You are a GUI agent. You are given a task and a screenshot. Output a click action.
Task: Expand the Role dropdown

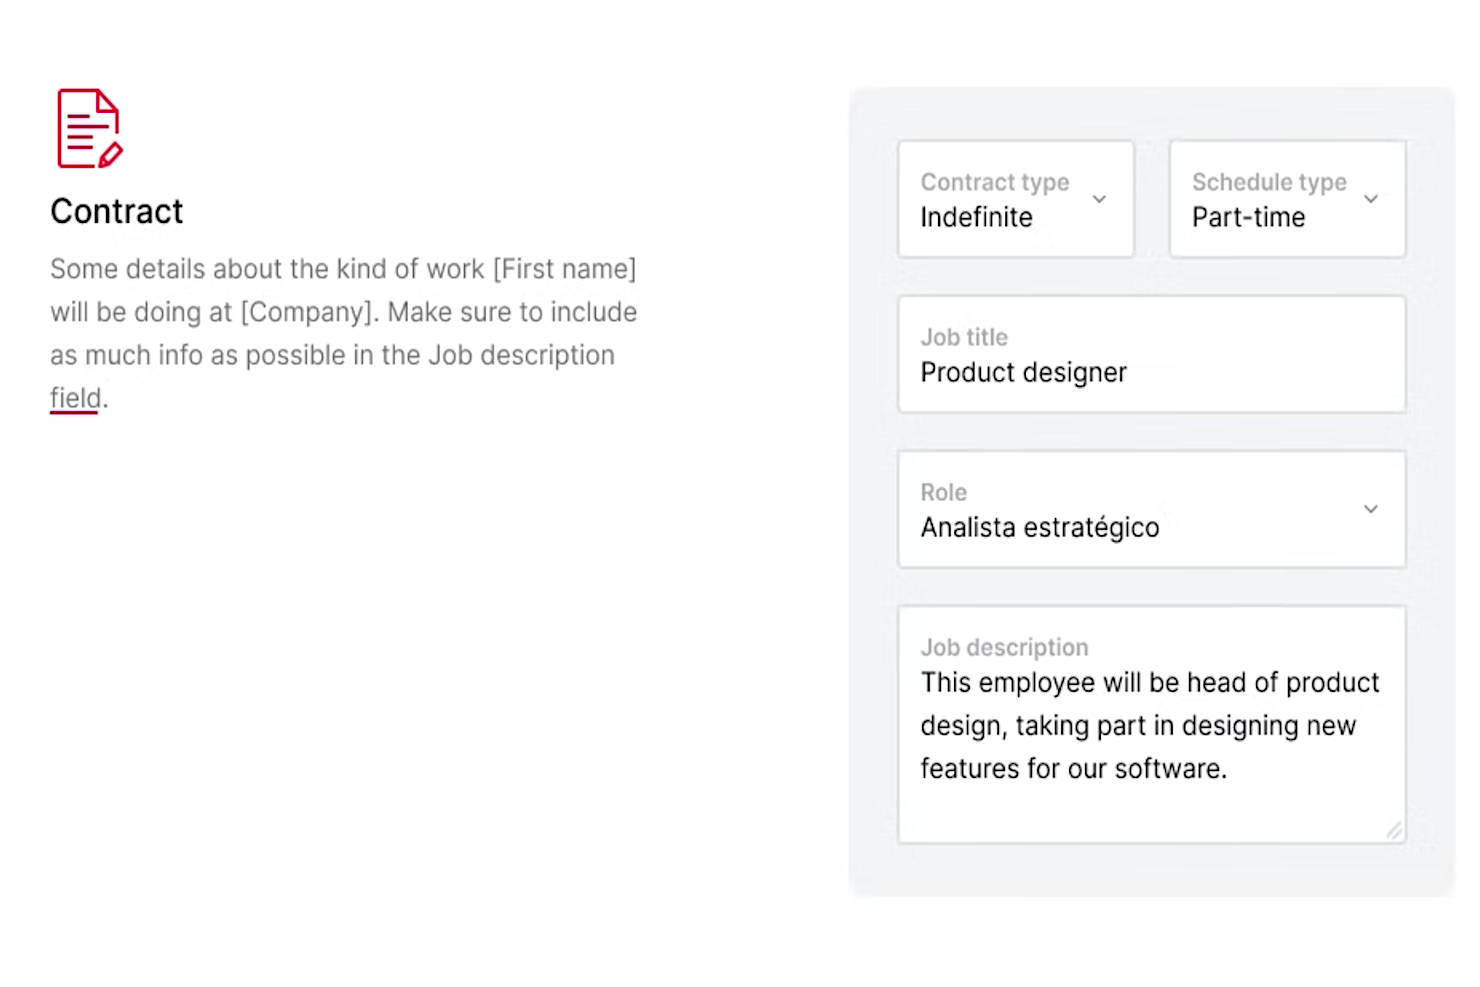(1151, 509)
